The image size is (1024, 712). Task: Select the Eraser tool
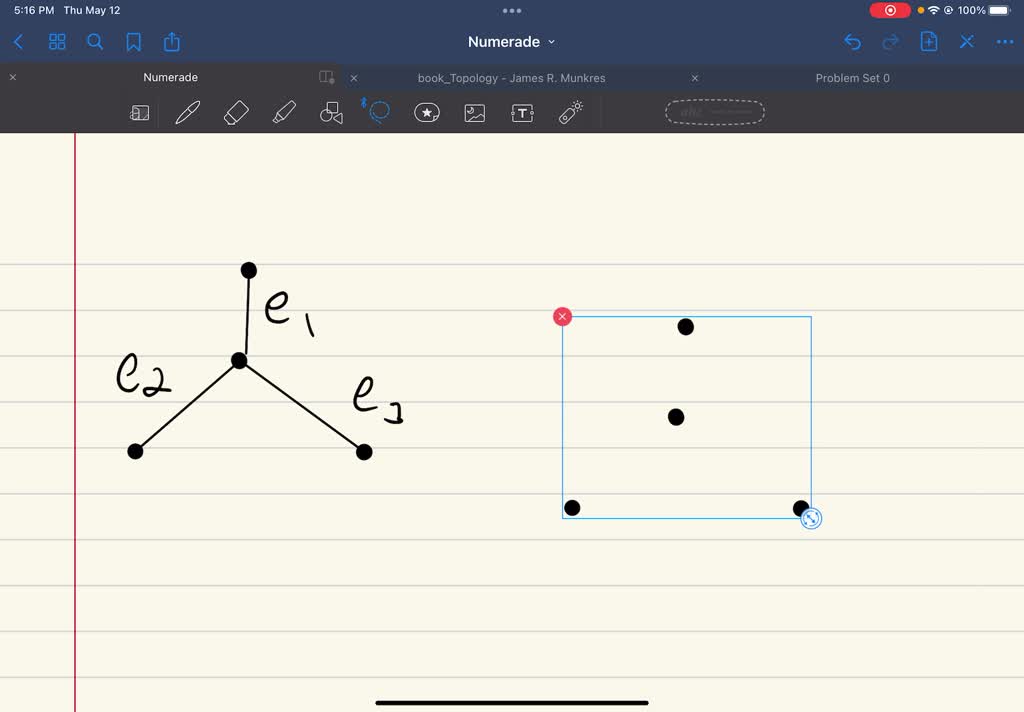click(x=235, y=112)
